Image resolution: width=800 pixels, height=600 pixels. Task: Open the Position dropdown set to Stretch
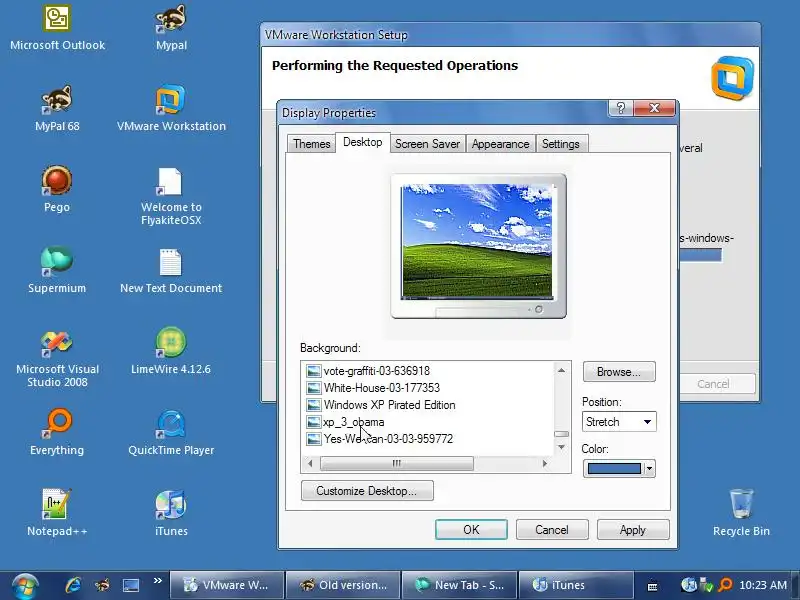point(619,422)
